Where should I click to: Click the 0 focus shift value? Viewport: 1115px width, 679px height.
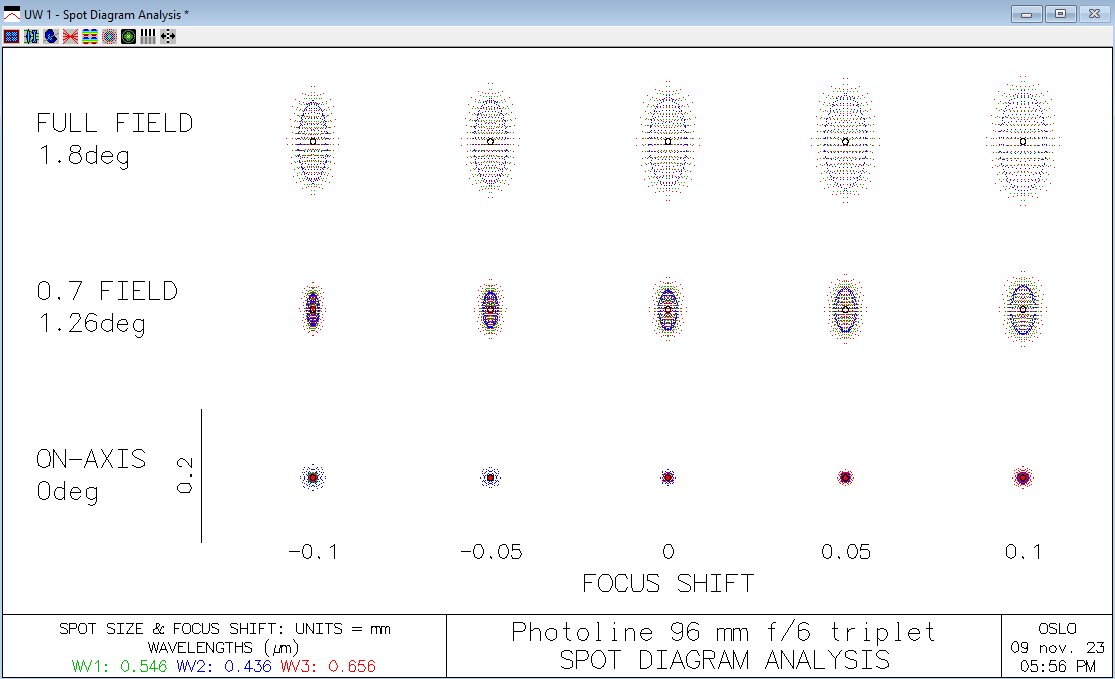(668, 552)
